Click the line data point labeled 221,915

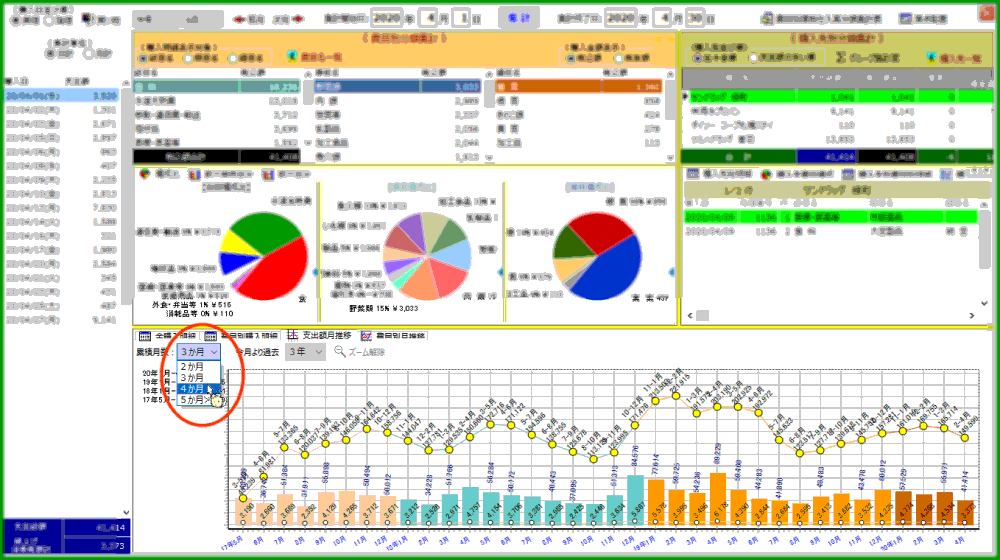click(675, 396)
